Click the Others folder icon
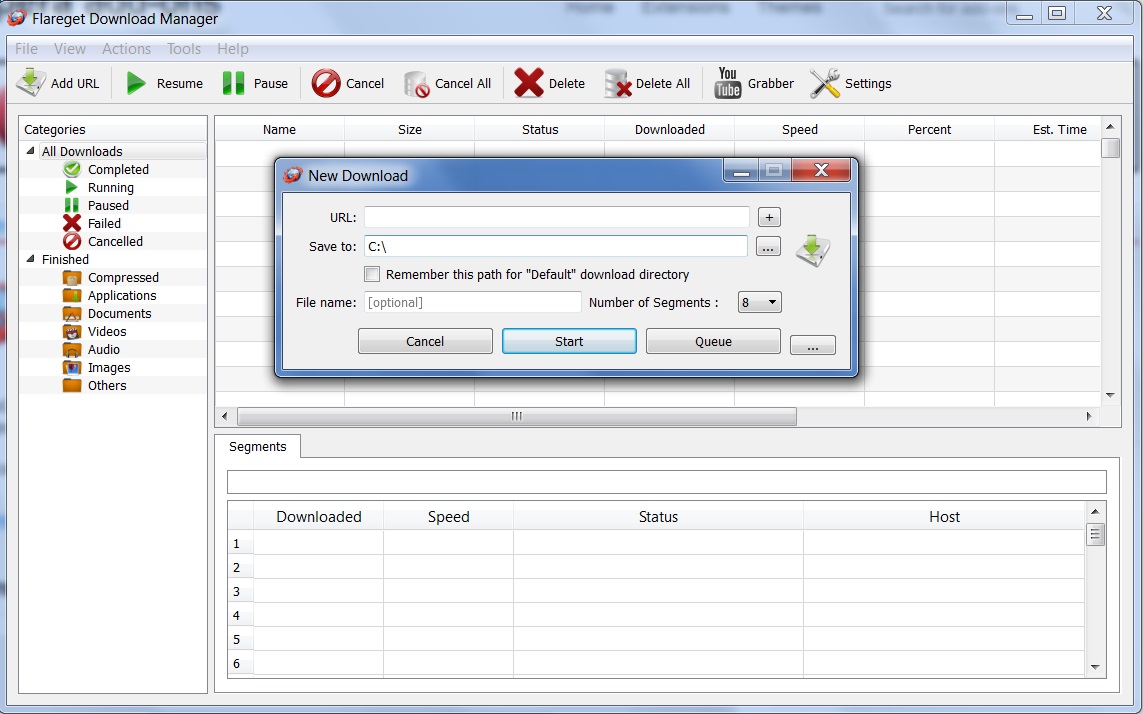 [71, 385]
